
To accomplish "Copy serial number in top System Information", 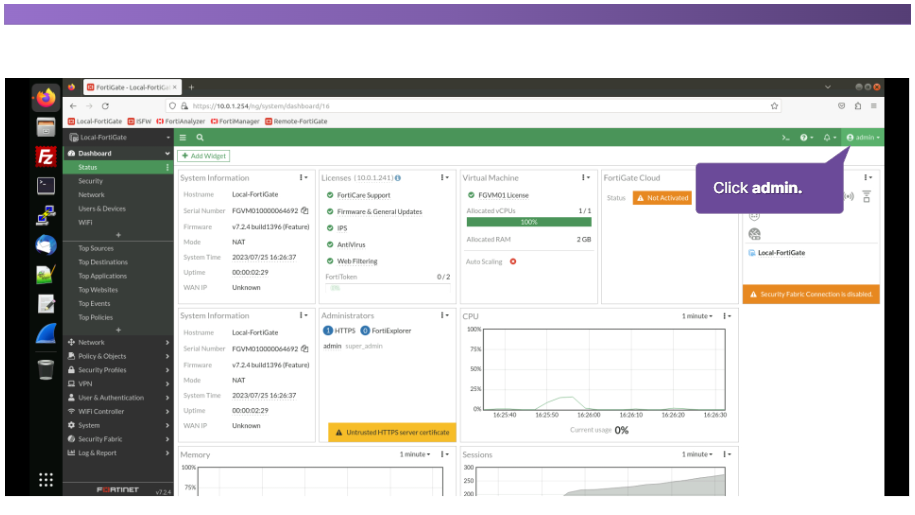I will coord(305,211).
